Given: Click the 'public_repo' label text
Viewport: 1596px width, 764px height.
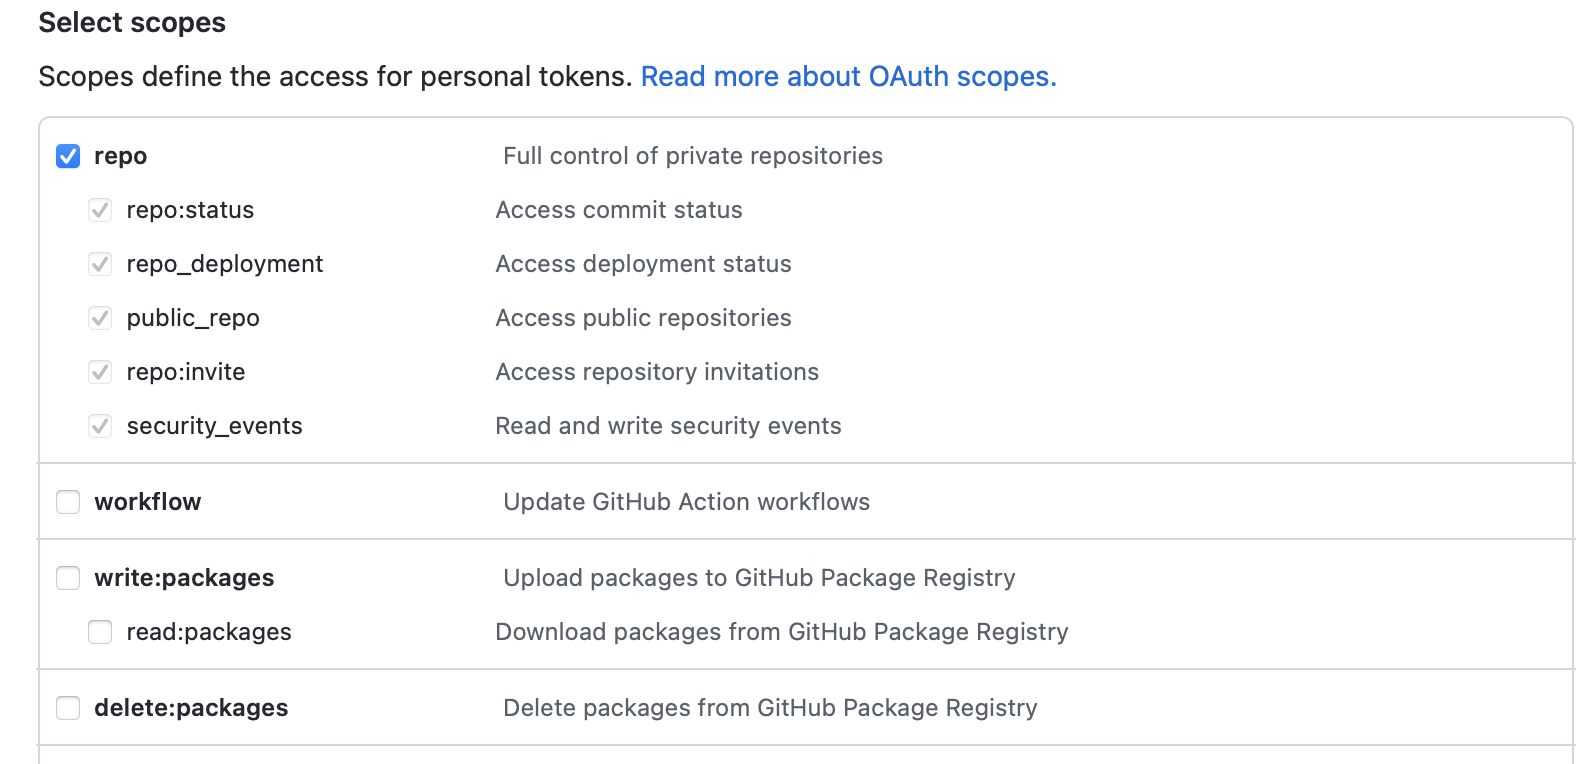Looking at the screenshot, I should (x=193, y=318).
